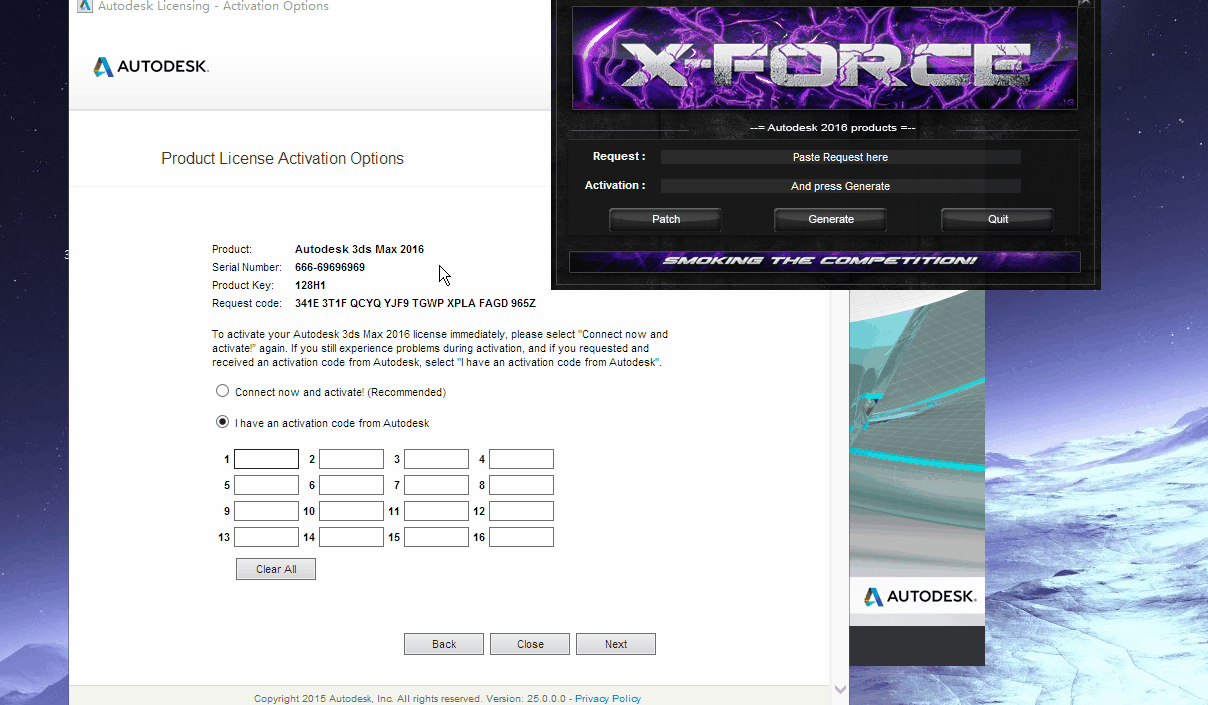Image resolution: width=1208 pixels, height=705 pixels.
Task: Focus activation code field 10
Action: (351, 511)
